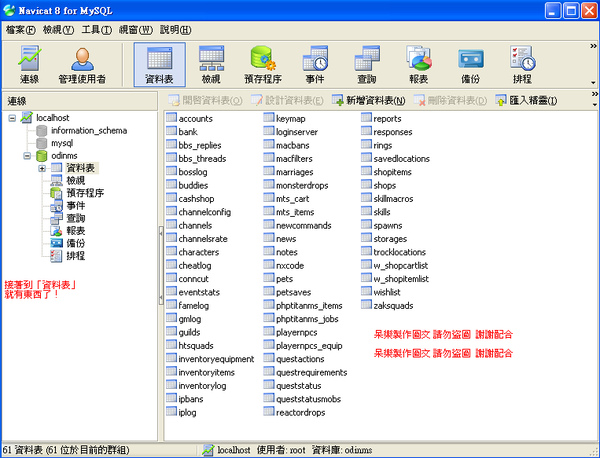
Task: Open the 事件 events toolbar icon
Action: [315, 64]
